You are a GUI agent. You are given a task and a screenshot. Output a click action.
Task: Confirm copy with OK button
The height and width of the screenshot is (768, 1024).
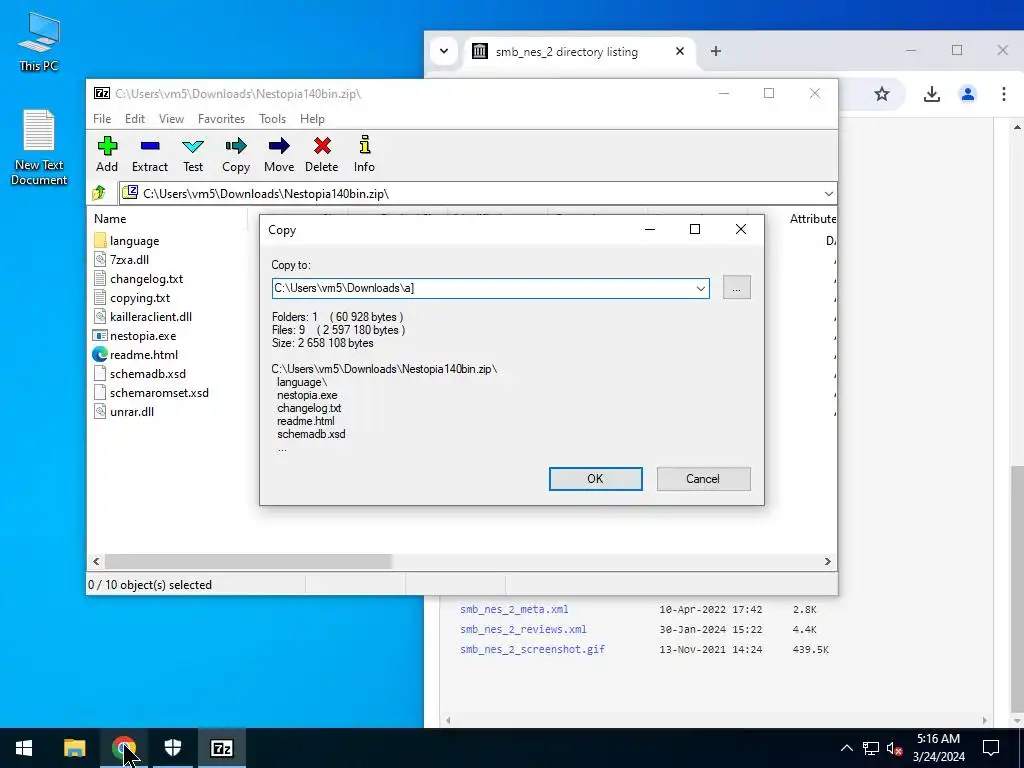(x=596, y=479)
